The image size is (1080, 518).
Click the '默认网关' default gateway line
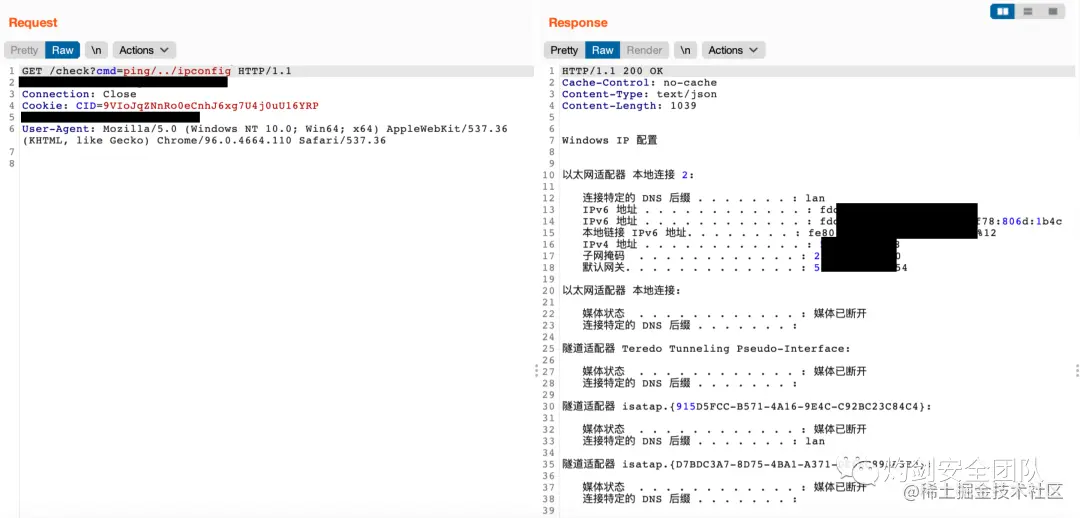(745, 268)
